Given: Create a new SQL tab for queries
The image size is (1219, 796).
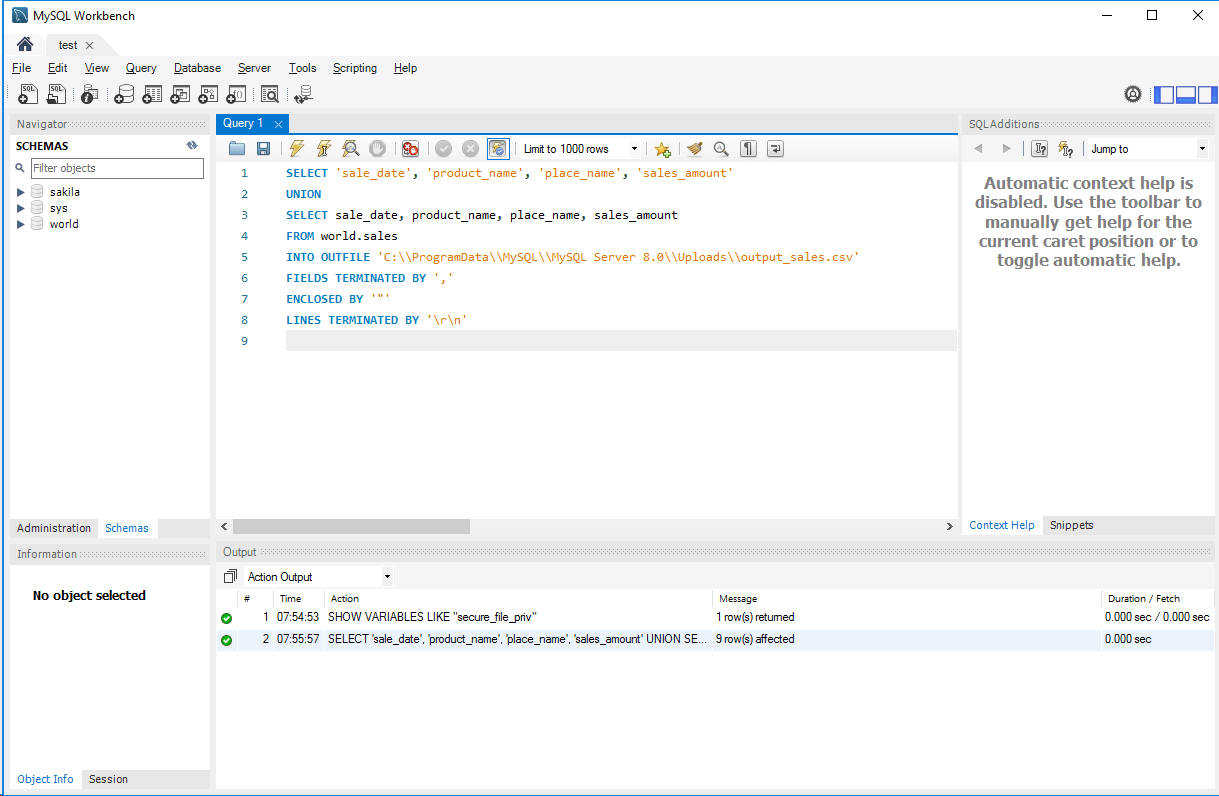Looking at the screenshot, I should (28, 94).
